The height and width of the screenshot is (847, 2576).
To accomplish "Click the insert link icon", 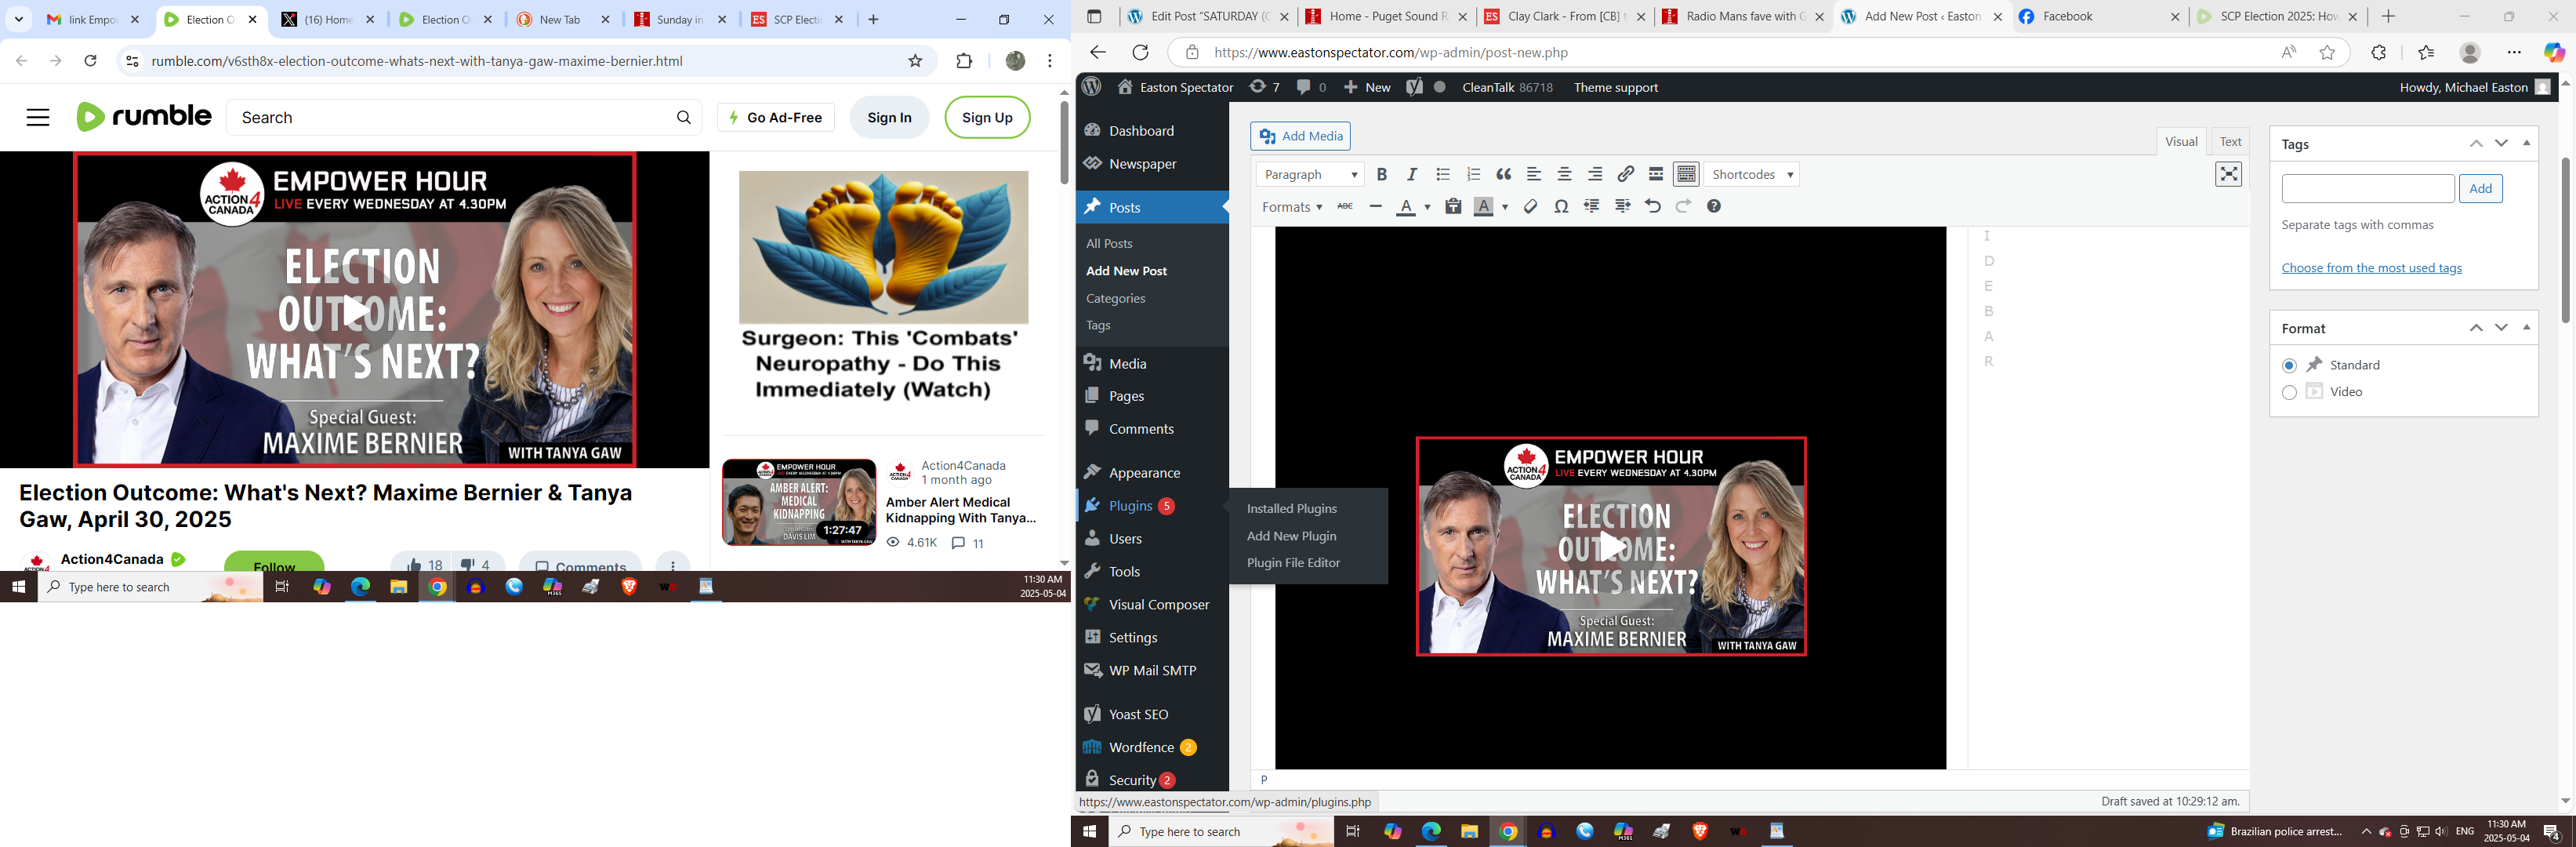I will (1625, 174).
